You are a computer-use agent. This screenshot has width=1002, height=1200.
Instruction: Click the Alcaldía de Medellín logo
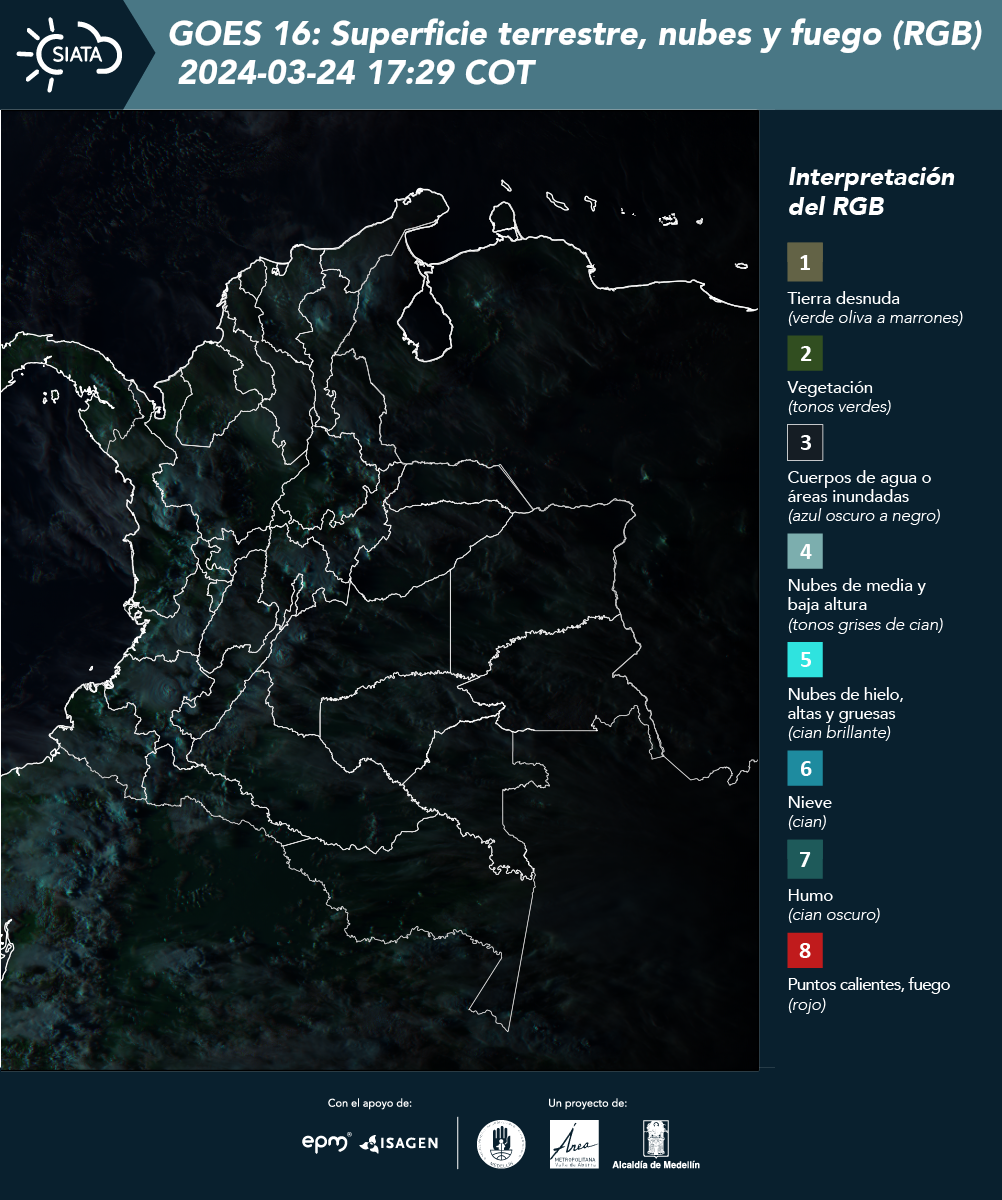coord(656,1144)
